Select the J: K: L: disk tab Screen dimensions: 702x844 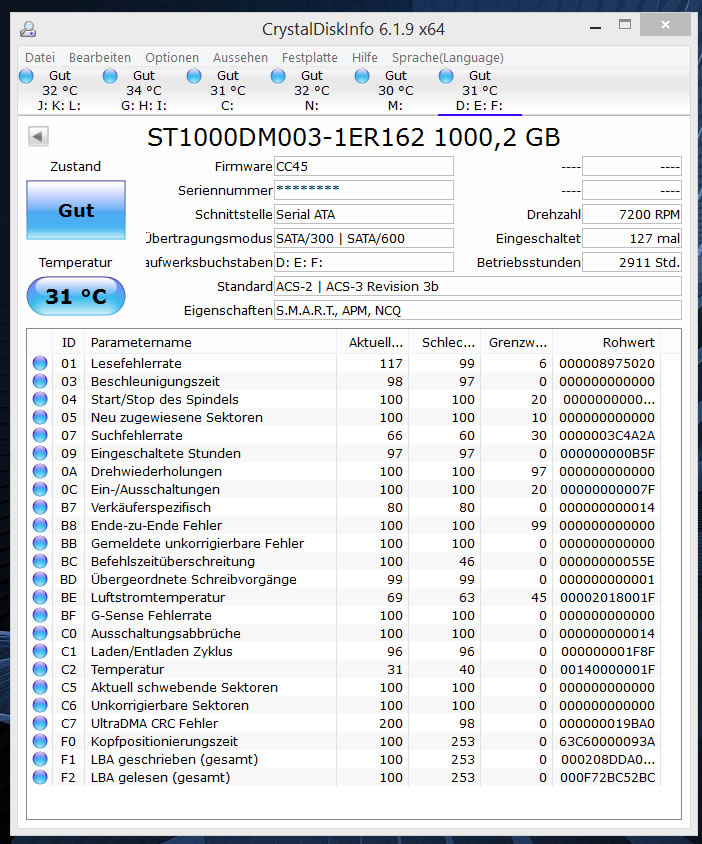pos(59,90)
